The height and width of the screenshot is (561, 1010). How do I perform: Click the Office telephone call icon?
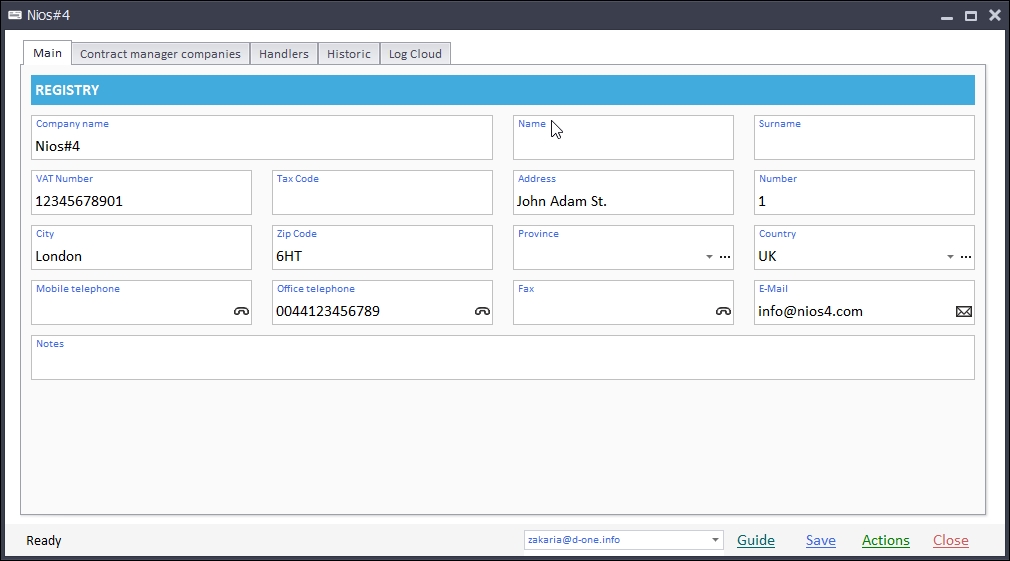pos(482,311)
